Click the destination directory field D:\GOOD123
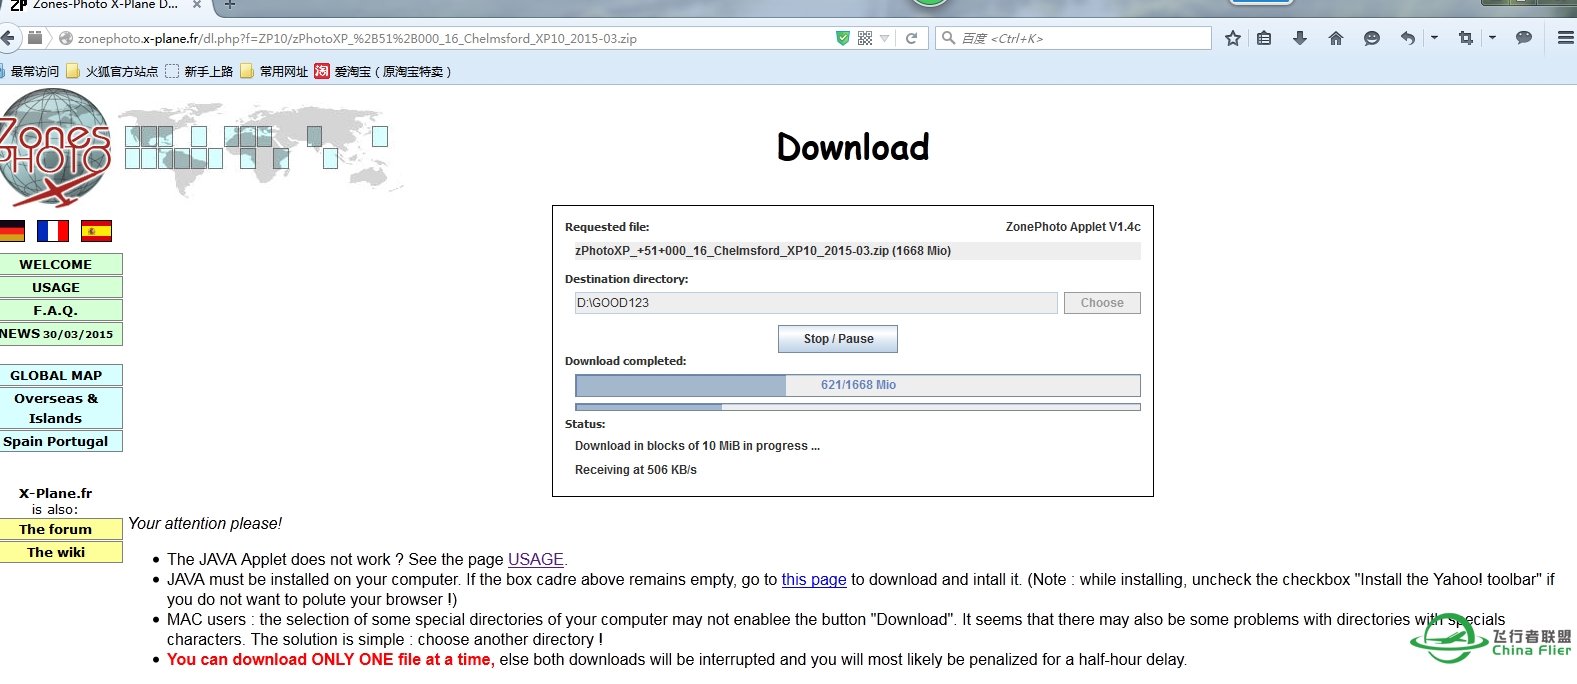This screenshot has width=1577, height=684. click(816, 303)
